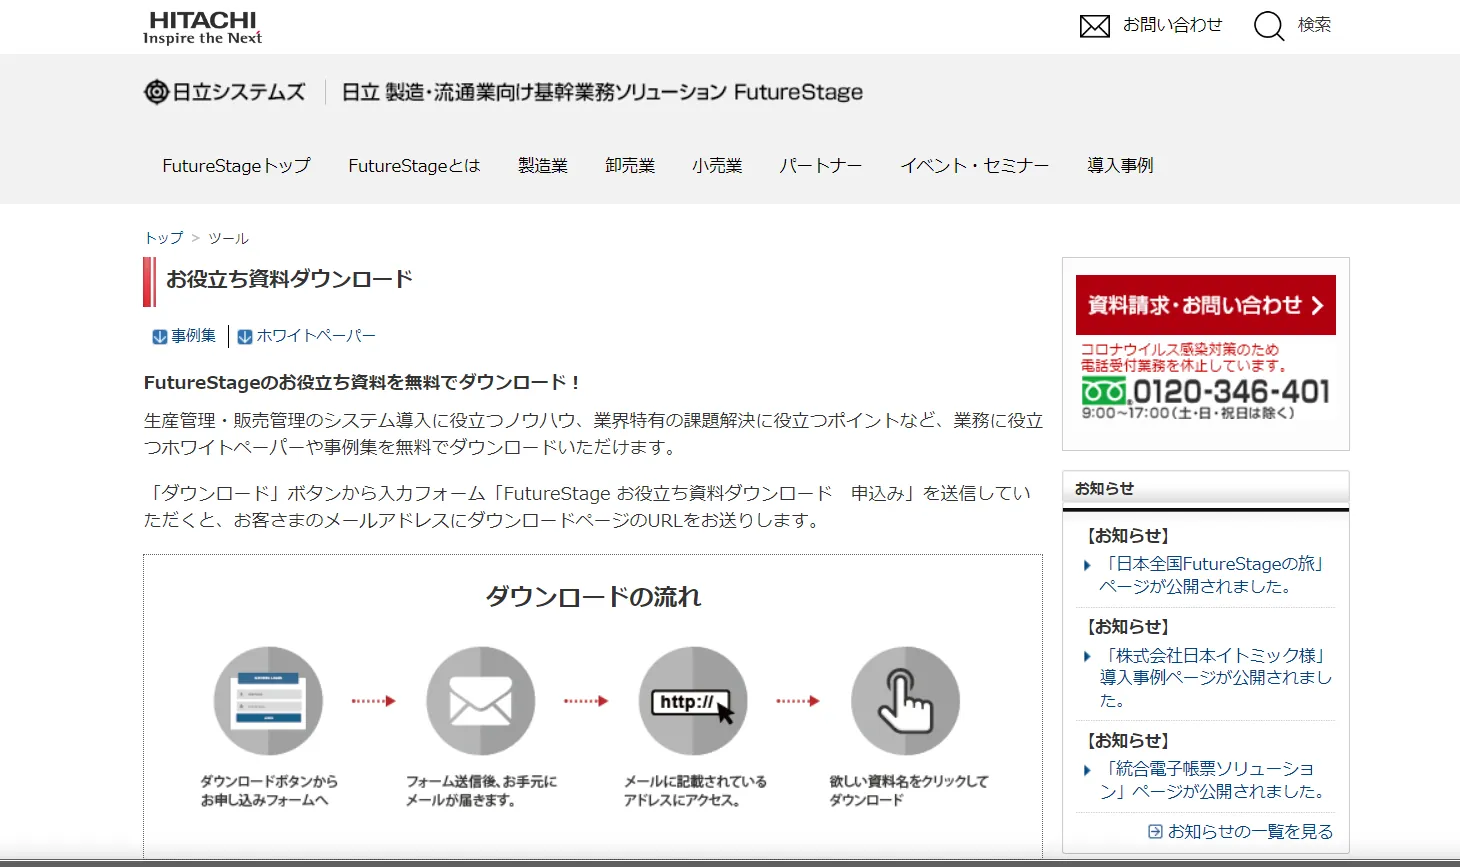Jump to the 事例集 section link
This screenshot has width=1460, height=867.
[x=193, y=336]
